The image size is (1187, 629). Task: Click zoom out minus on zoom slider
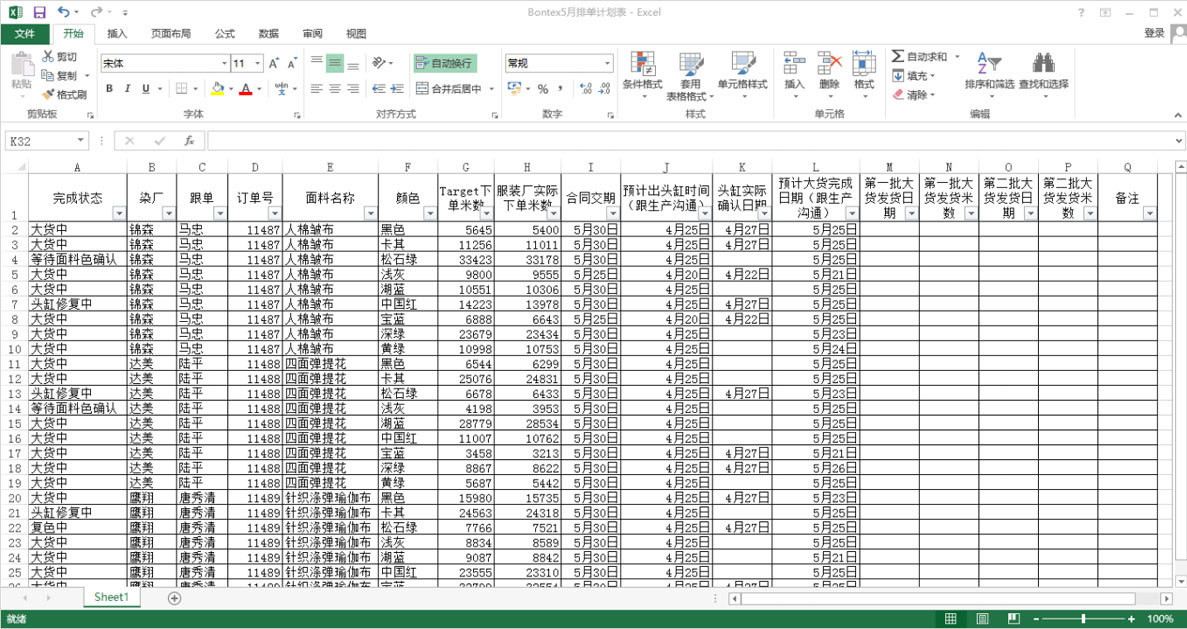tap(1036, 619)
